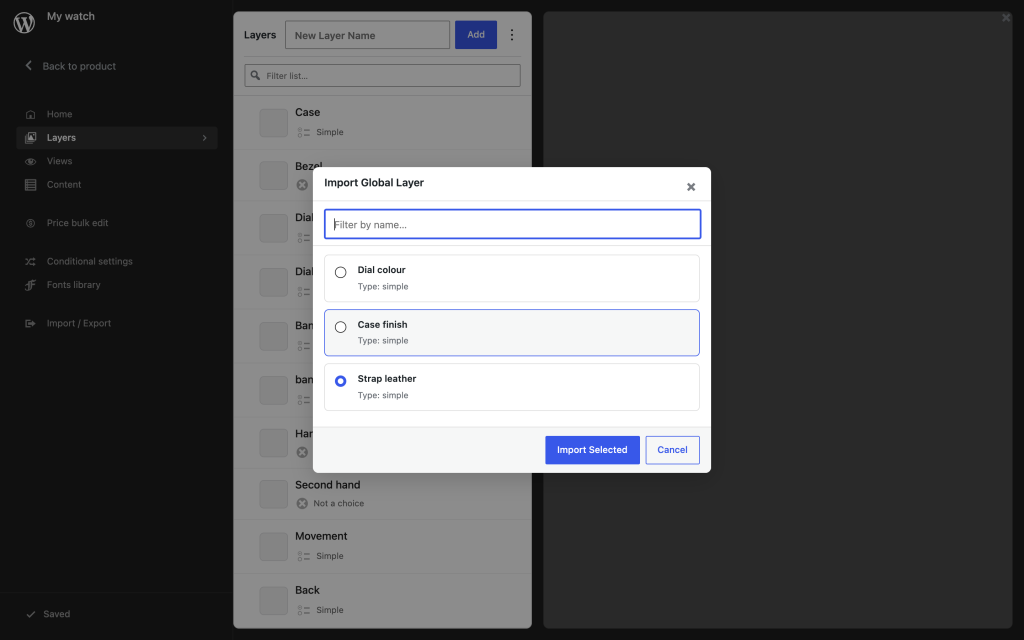
Task: Click the Case layer thumbnail
Action: 274,123
